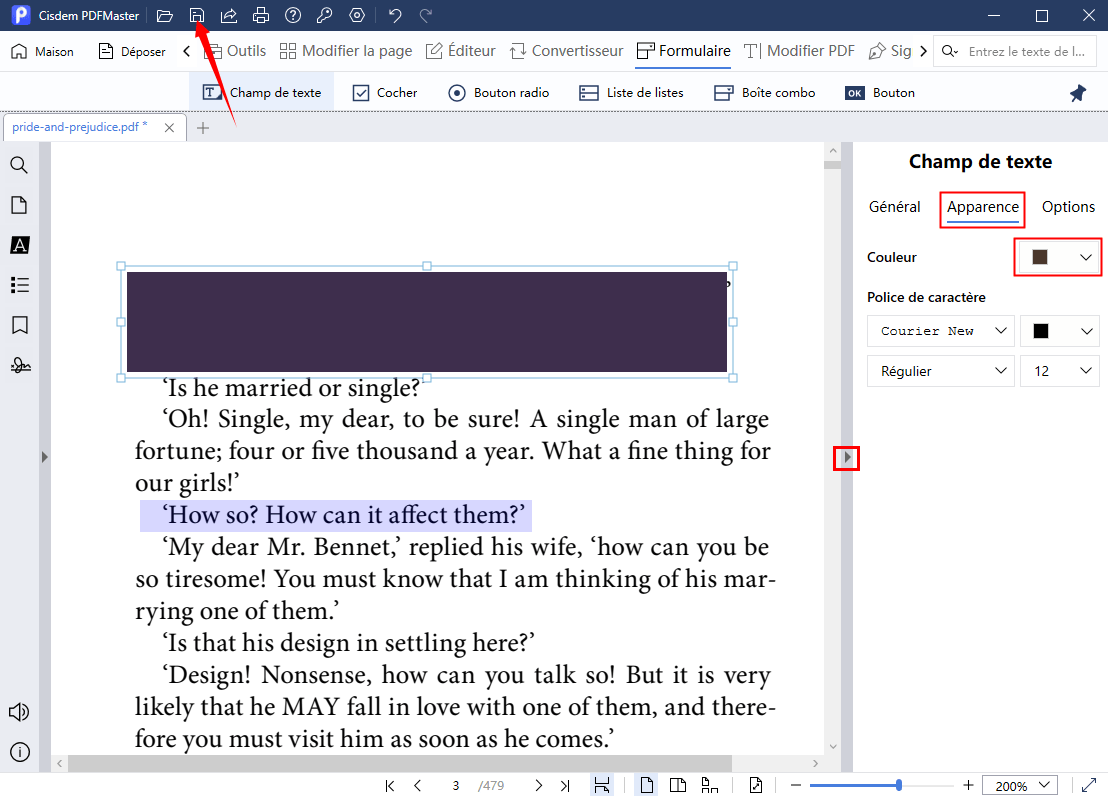The image size is (1108, 796).
Task: Open the Options properties tab
Action: click(1068, 207)
